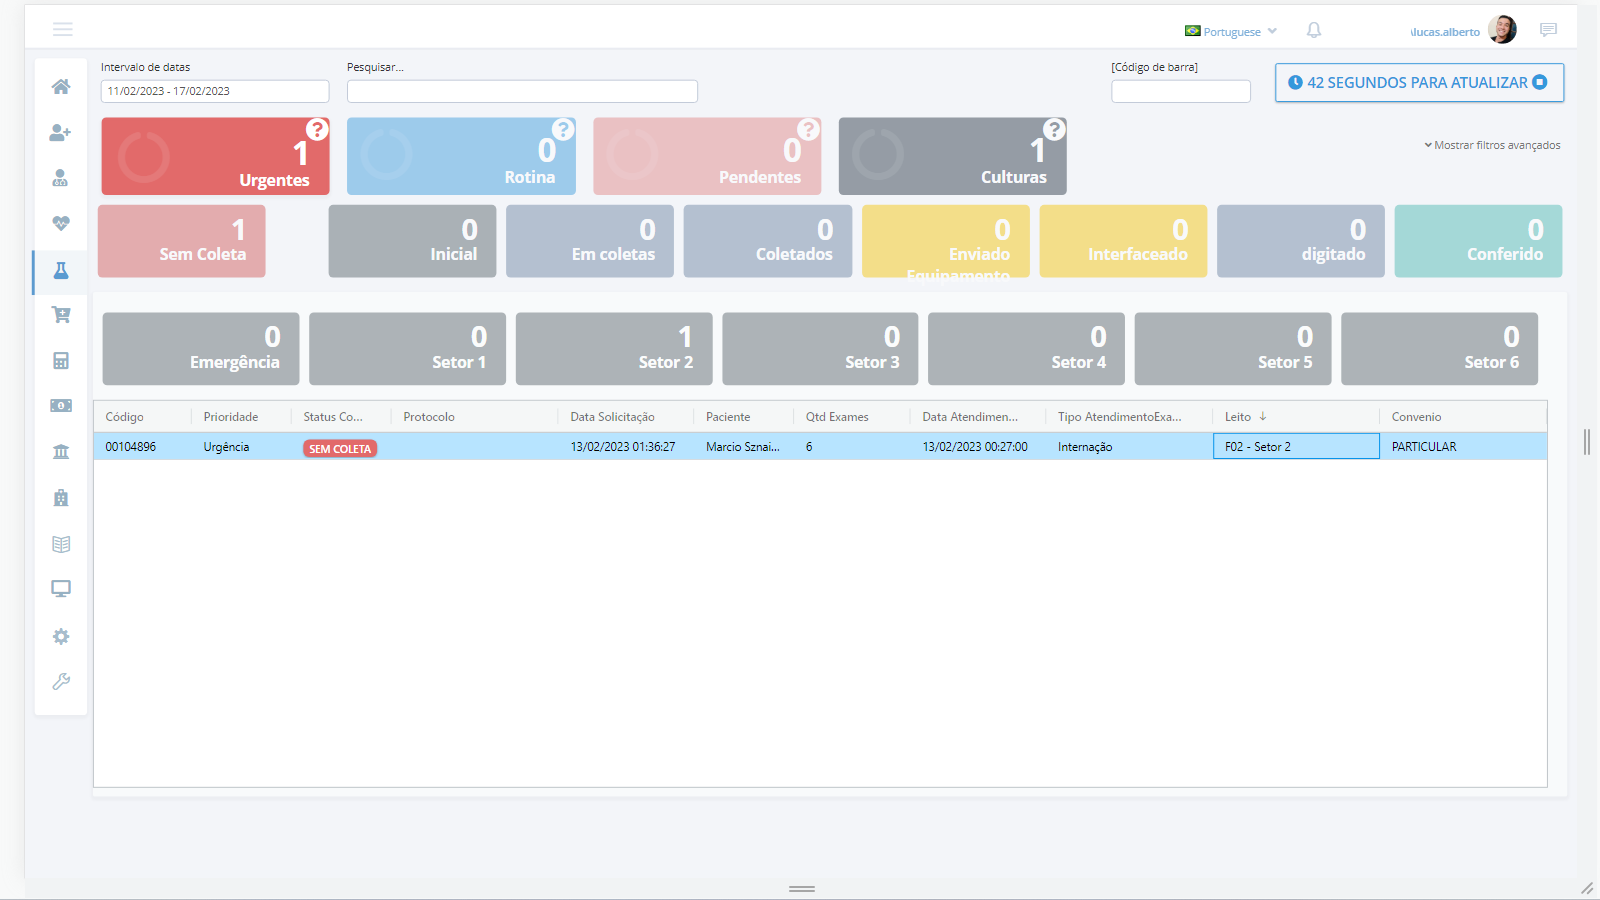Image resolution: width=1600 pixels, height=900 pixels.
Task: Expand Mostrar filtros avançados
Action: click(1492, 146)
